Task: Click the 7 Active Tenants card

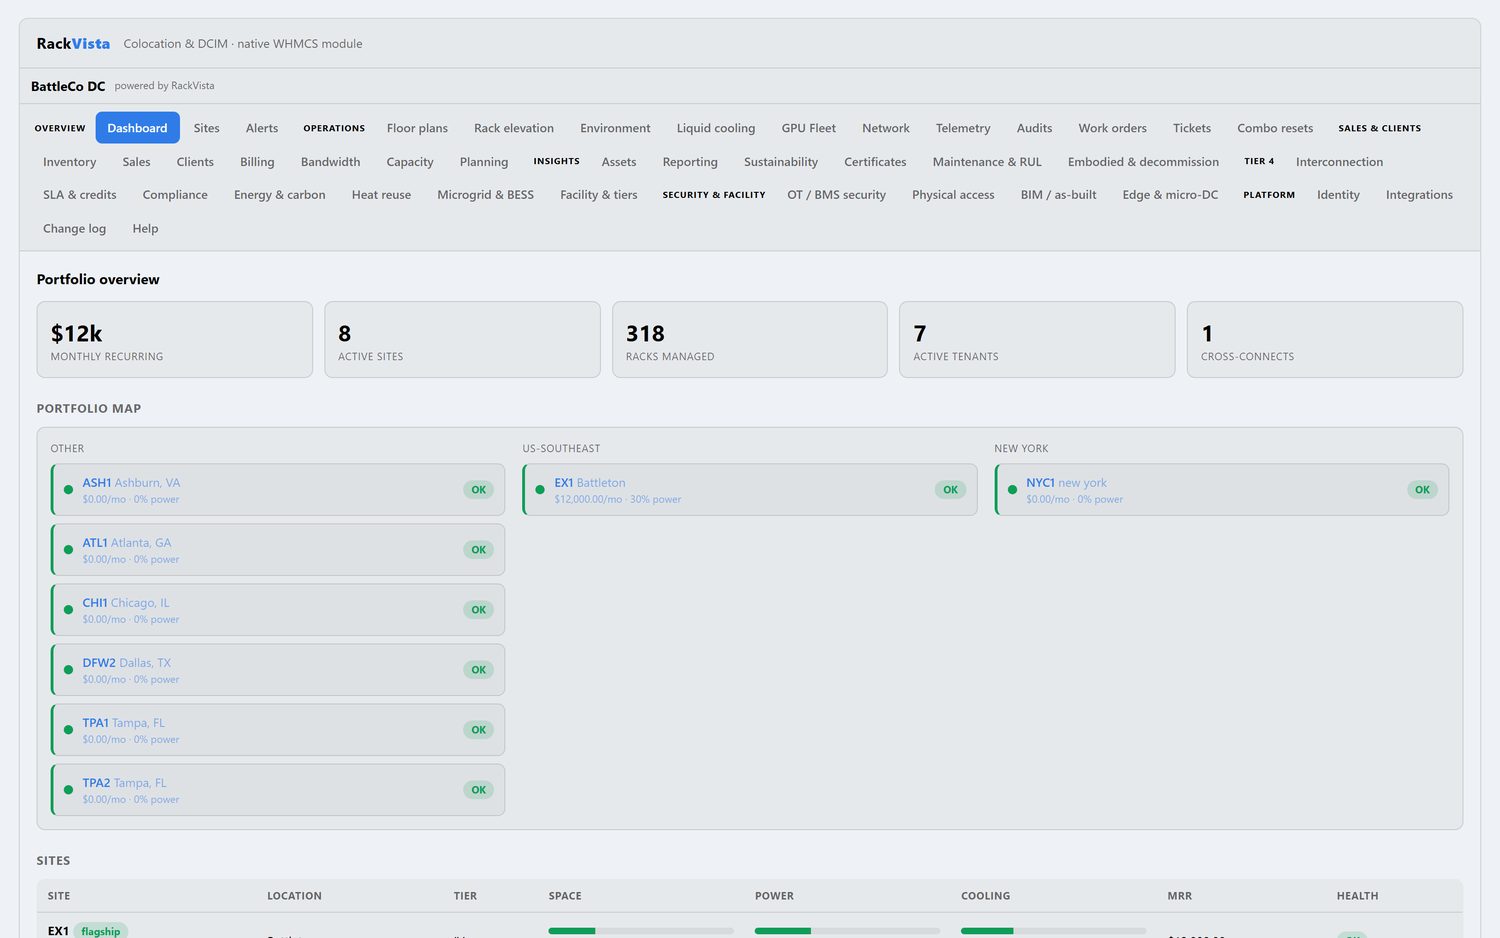Action: pyautogui.click(x=1037, y=340)
